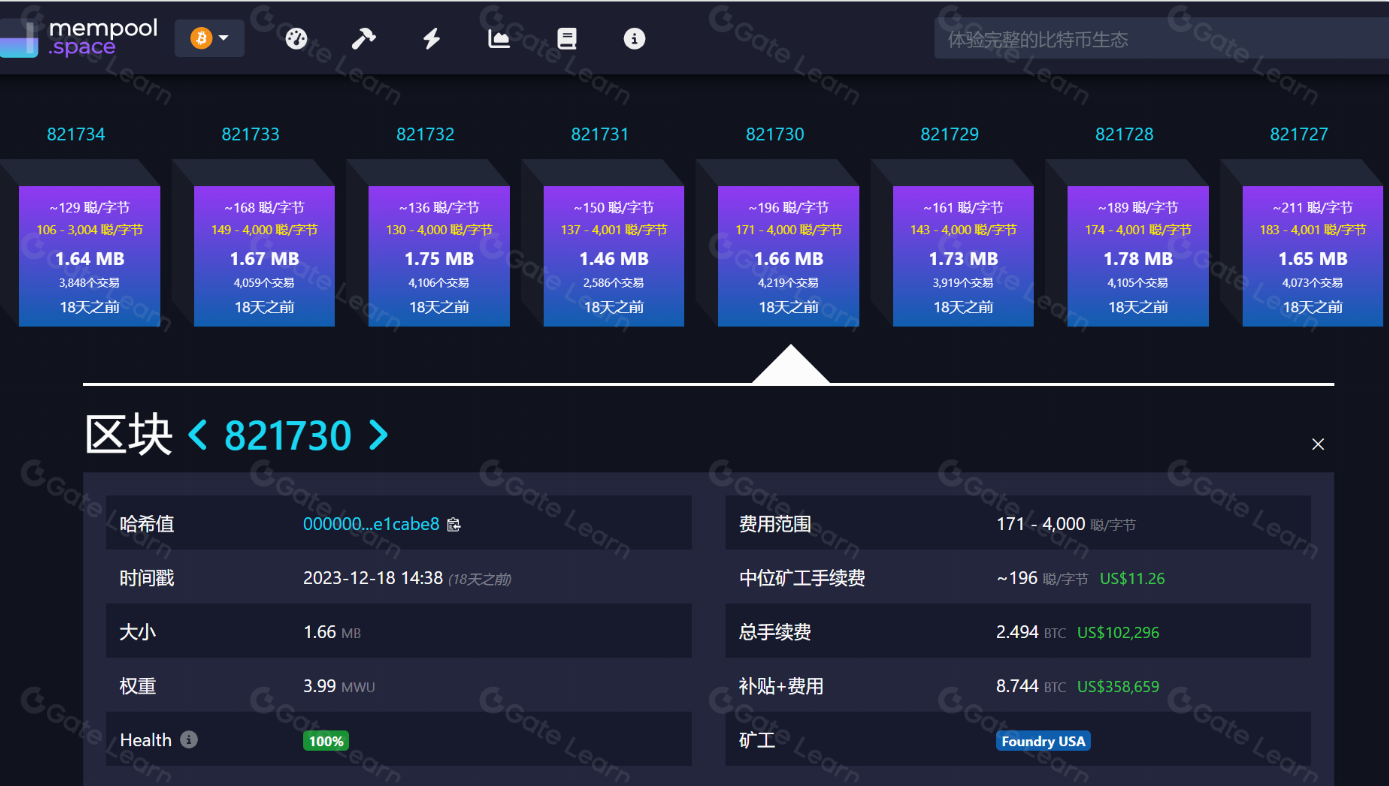Click the mempool.space logo
This screenshot has height=786, width=1389.
click(80, 38)
